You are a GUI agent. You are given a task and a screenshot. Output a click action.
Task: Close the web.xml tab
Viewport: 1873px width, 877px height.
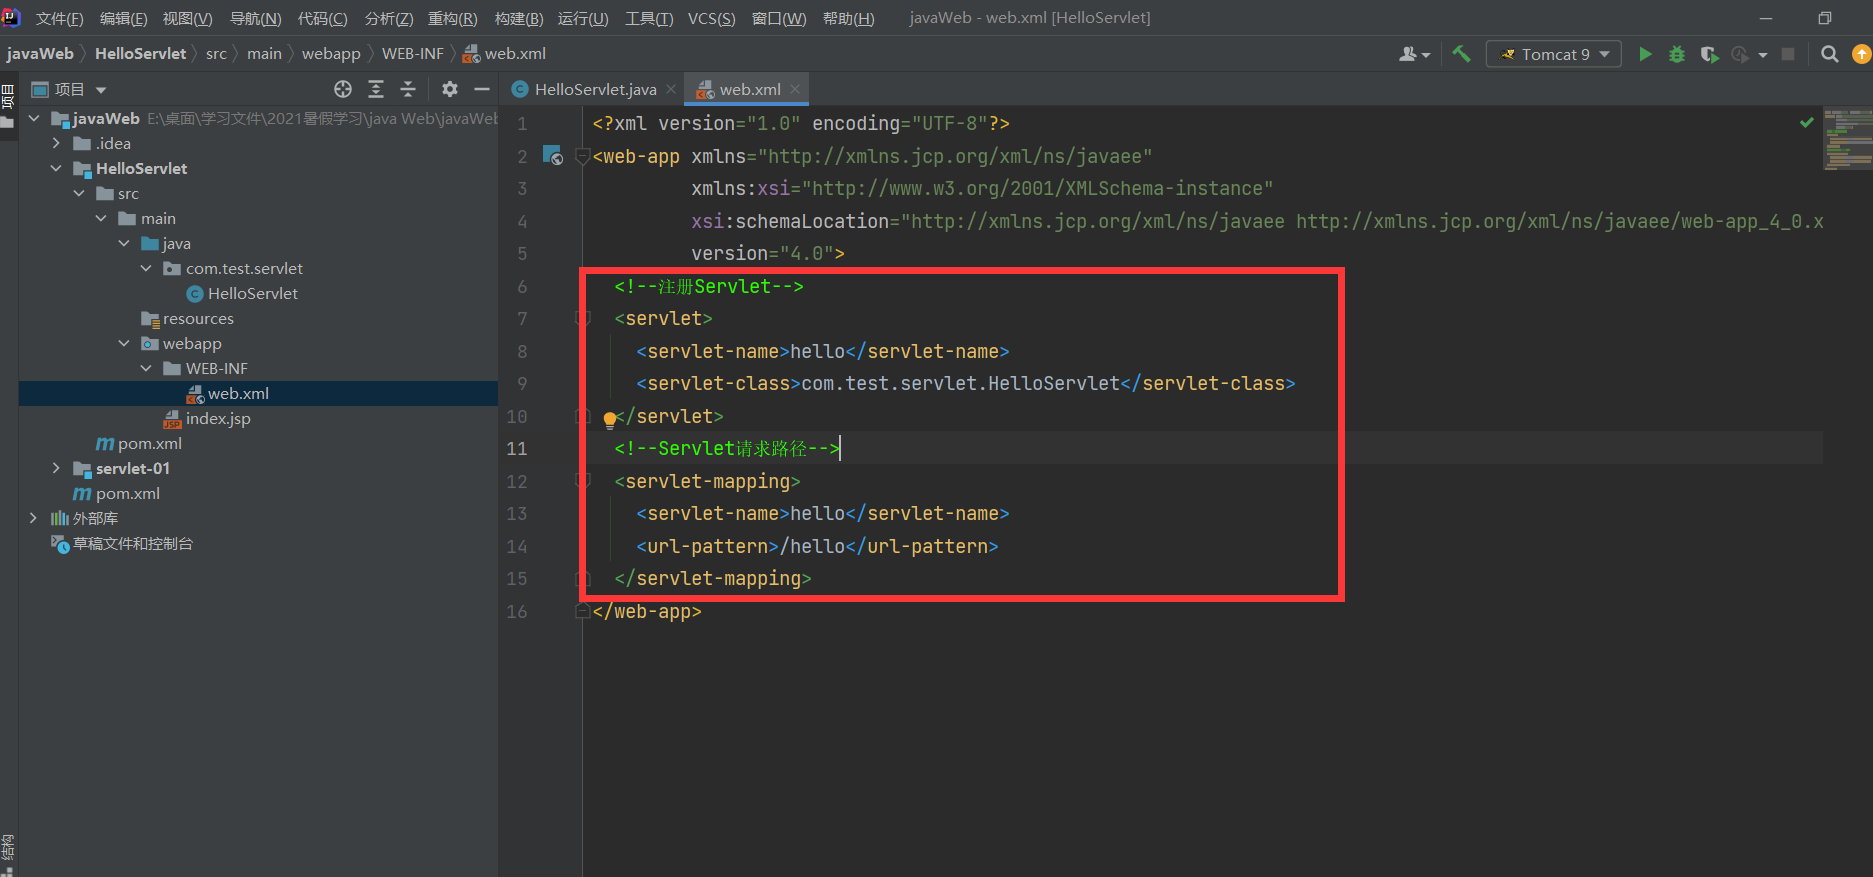[795, 89]
